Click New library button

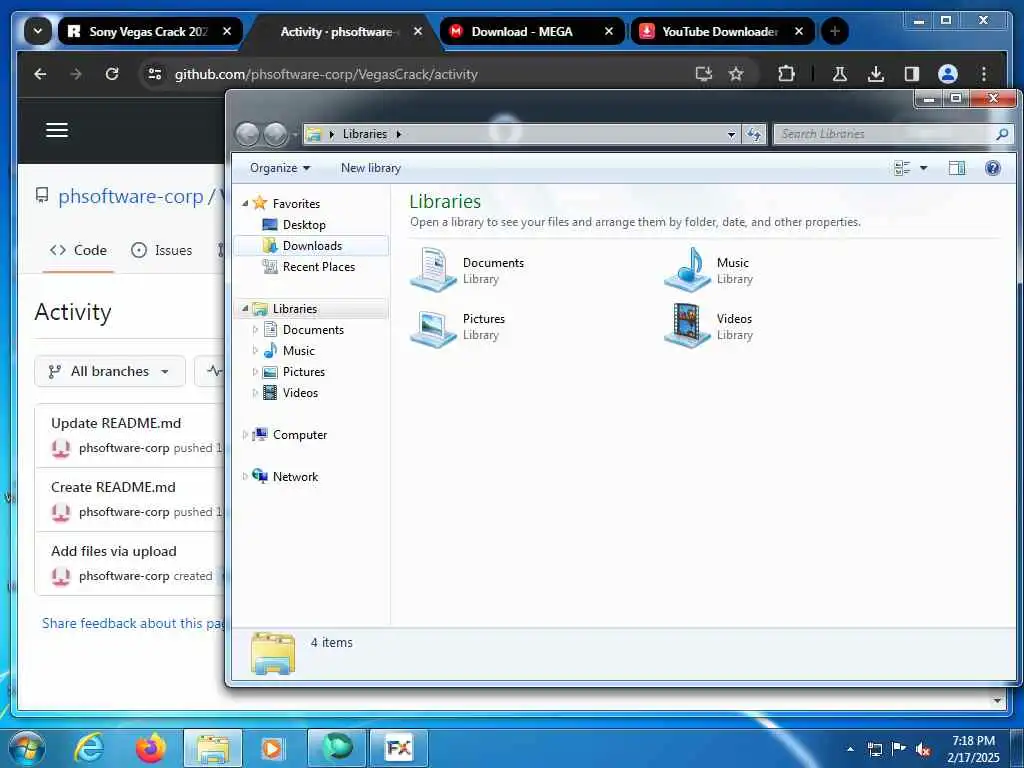tap(371, 168)
